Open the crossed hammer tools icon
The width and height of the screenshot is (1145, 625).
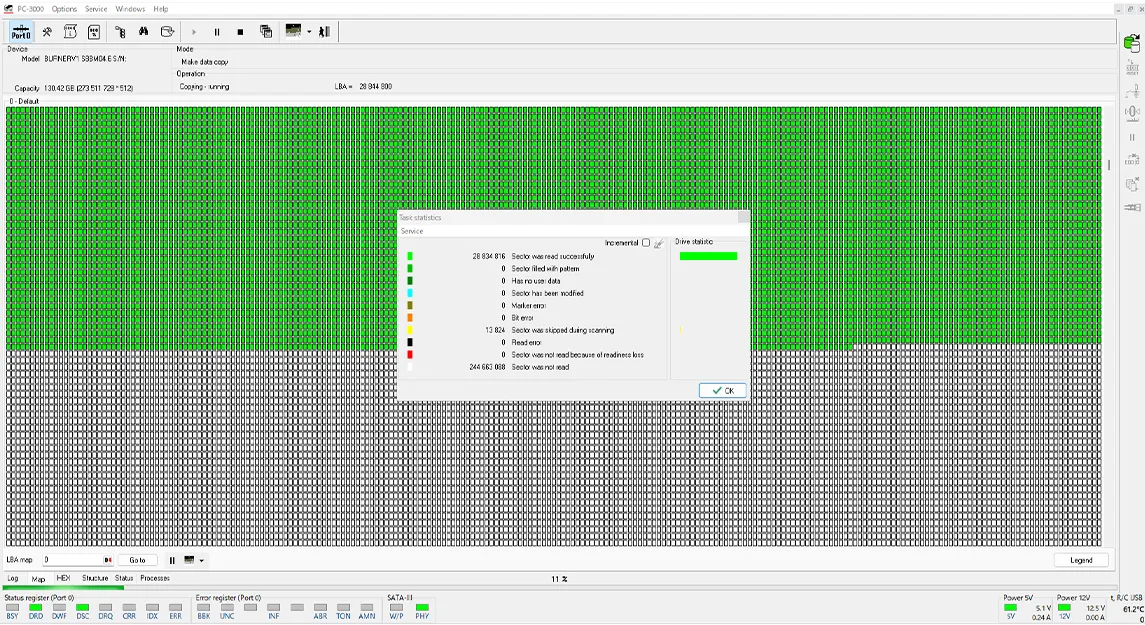46,32
